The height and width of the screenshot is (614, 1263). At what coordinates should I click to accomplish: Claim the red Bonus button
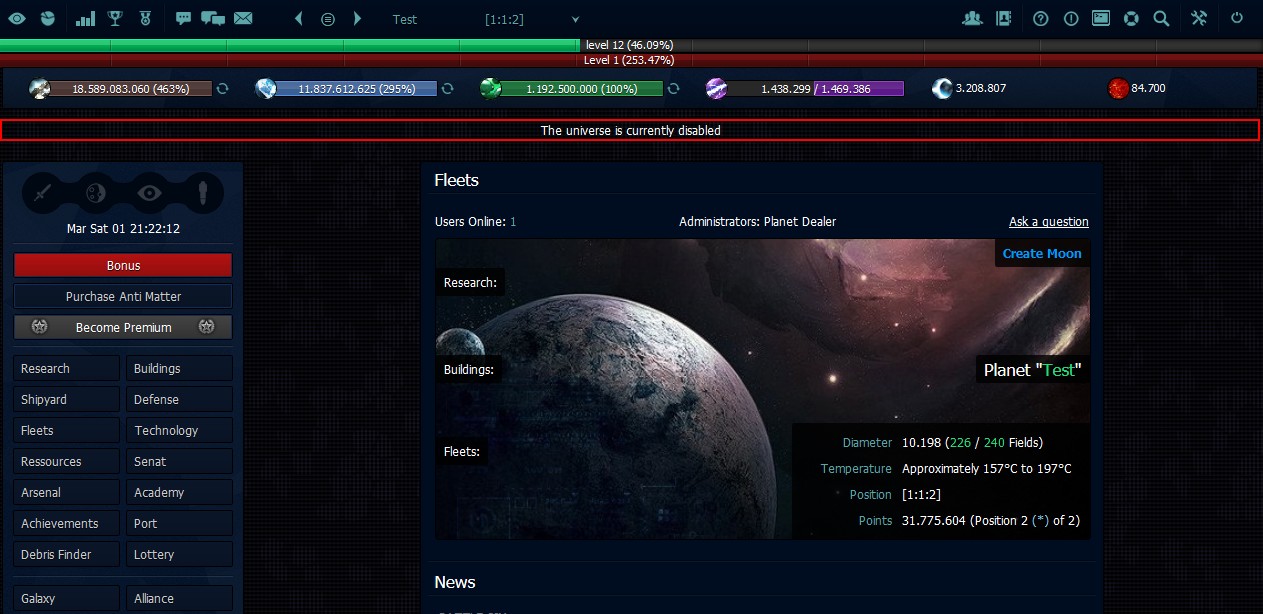[x=122, y=265]
